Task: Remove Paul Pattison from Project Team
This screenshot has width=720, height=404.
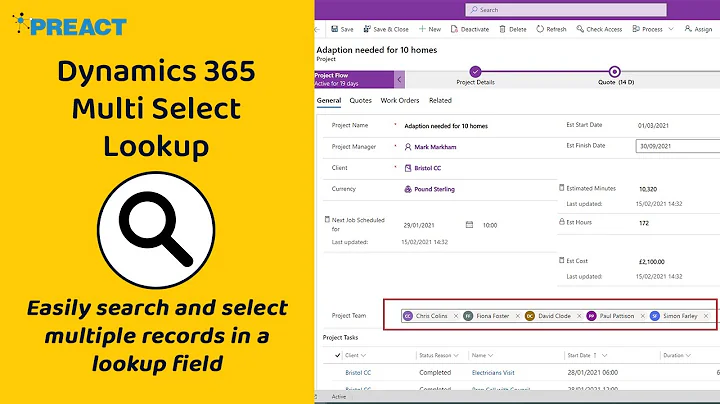Action: tap(642, 316)
